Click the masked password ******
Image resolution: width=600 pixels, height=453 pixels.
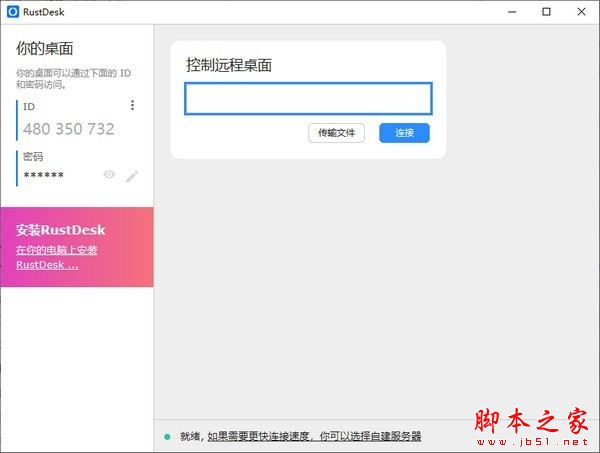[44, 175]
